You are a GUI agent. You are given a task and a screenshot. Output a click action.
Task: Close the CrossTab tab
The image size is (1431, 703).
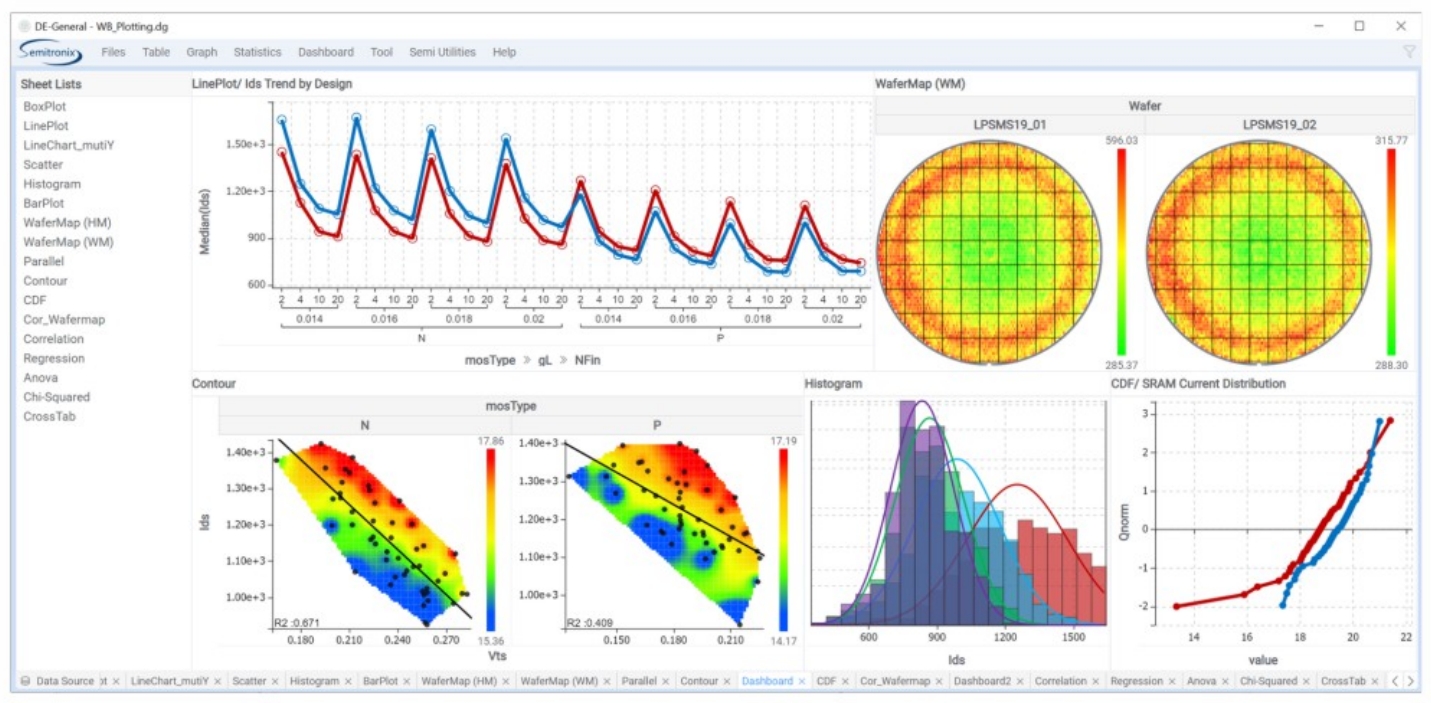[x=1375, y=681]
